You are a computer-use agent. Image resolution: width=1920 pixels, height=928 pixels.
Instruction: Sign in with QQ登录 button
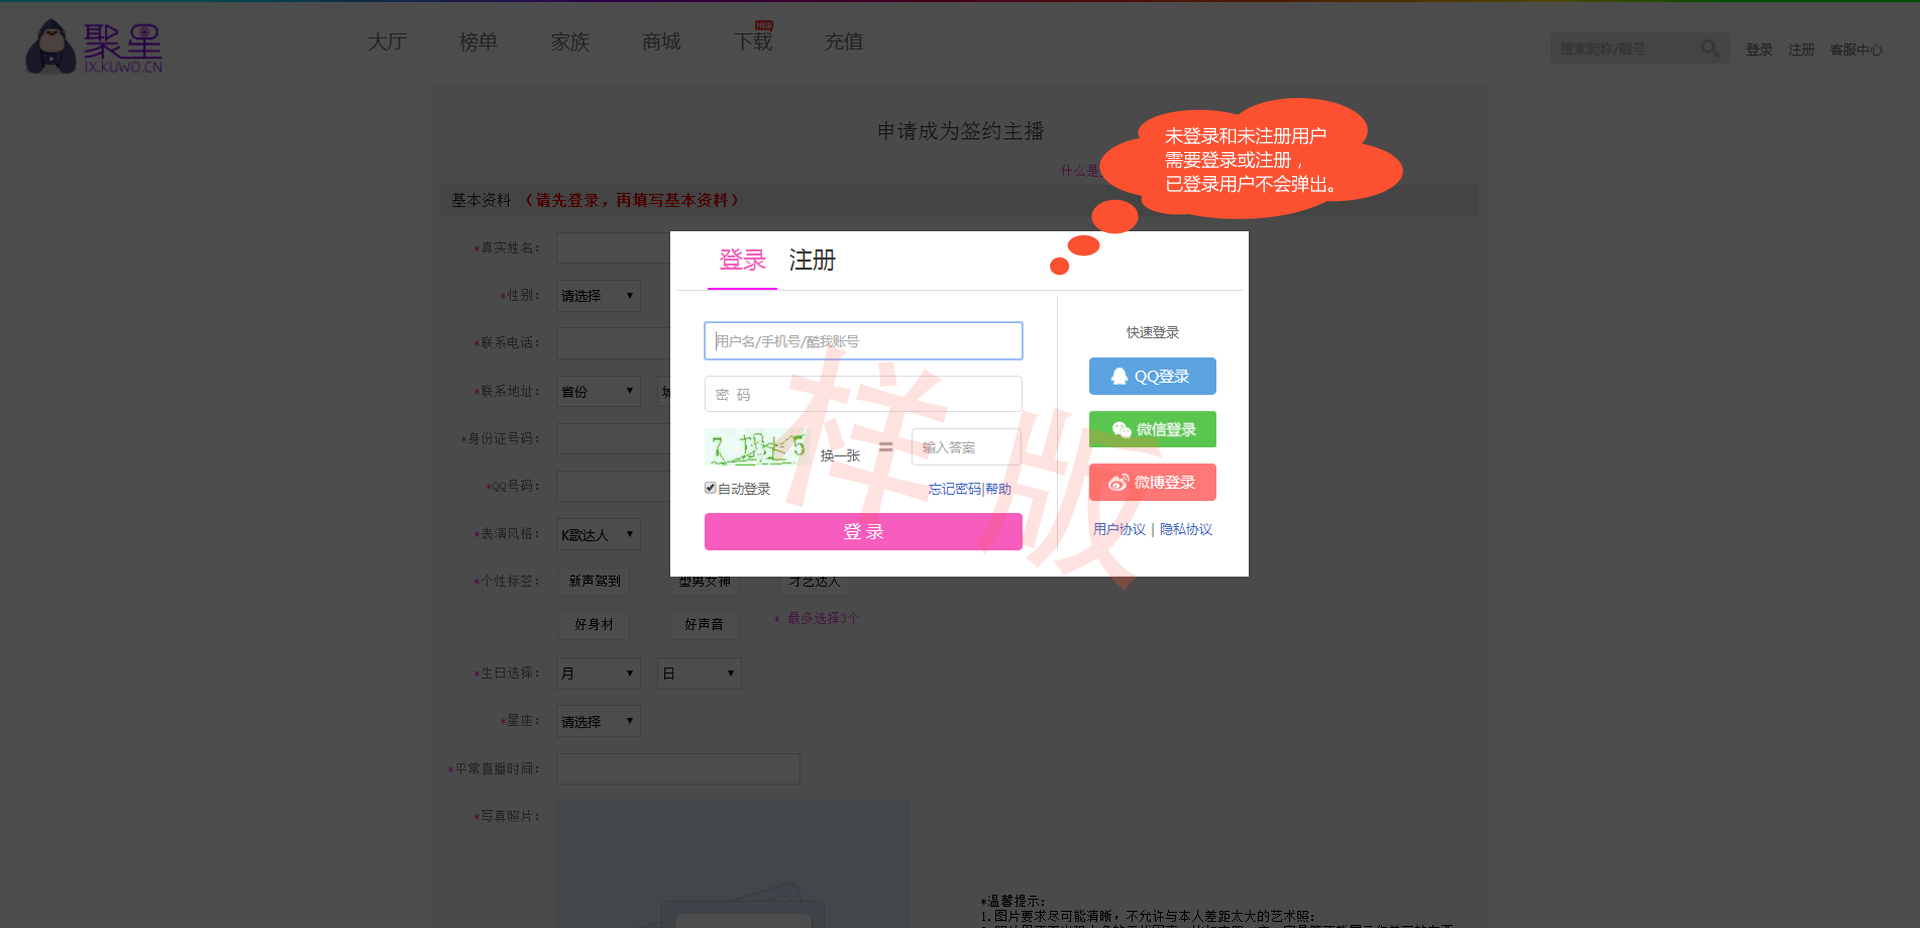pyautogui.click(x=1152, y=376)
